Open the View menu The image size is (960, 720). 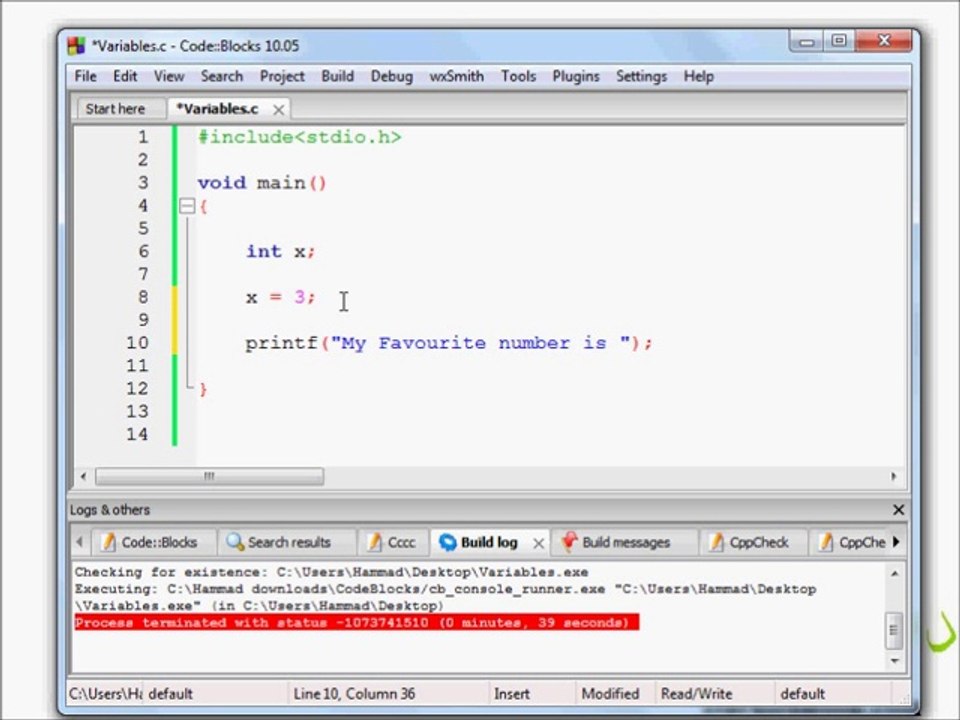coord(169,77)
